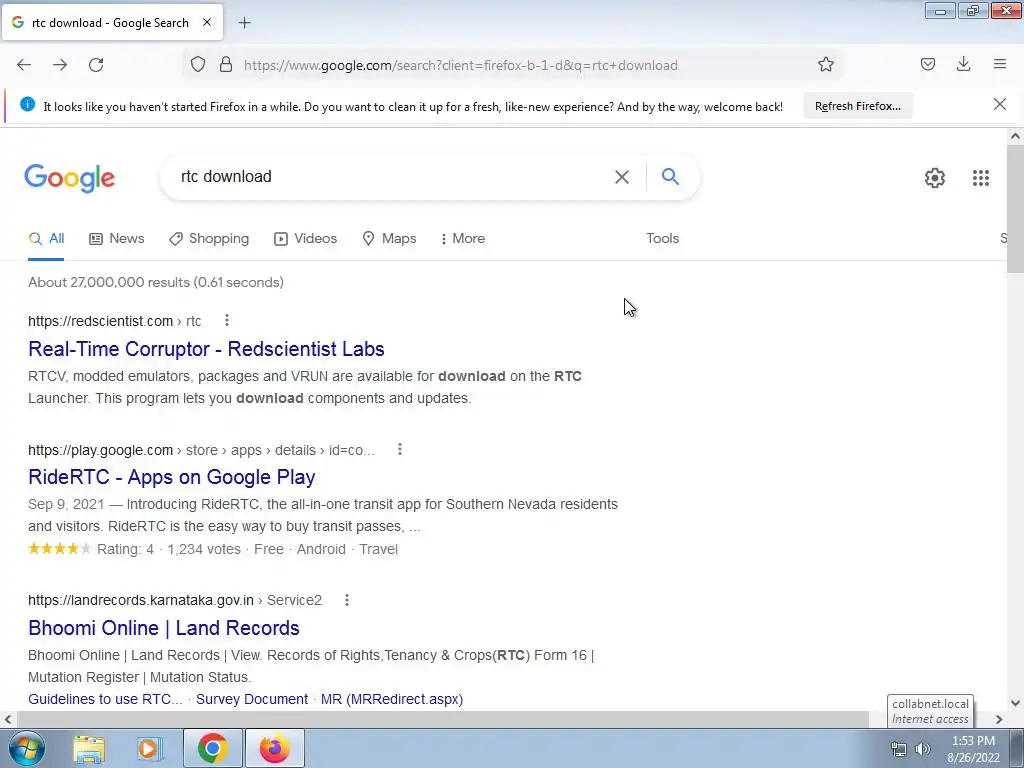Reload the current page

[96, 65]
